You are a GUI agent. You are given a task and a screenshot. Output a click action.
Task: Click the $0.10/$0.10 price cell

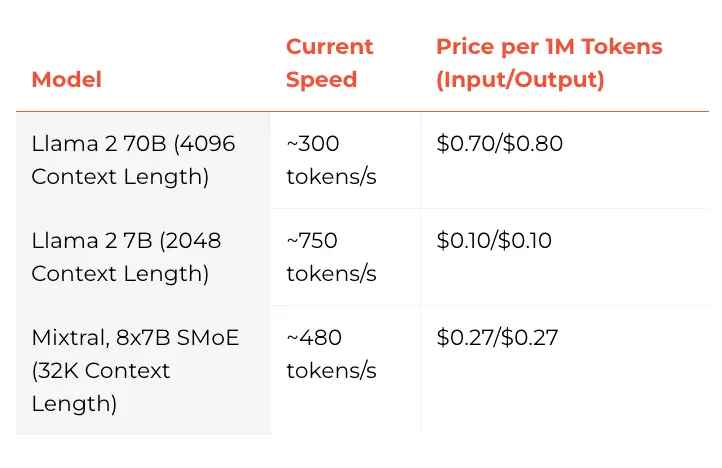tap(494, 241)
